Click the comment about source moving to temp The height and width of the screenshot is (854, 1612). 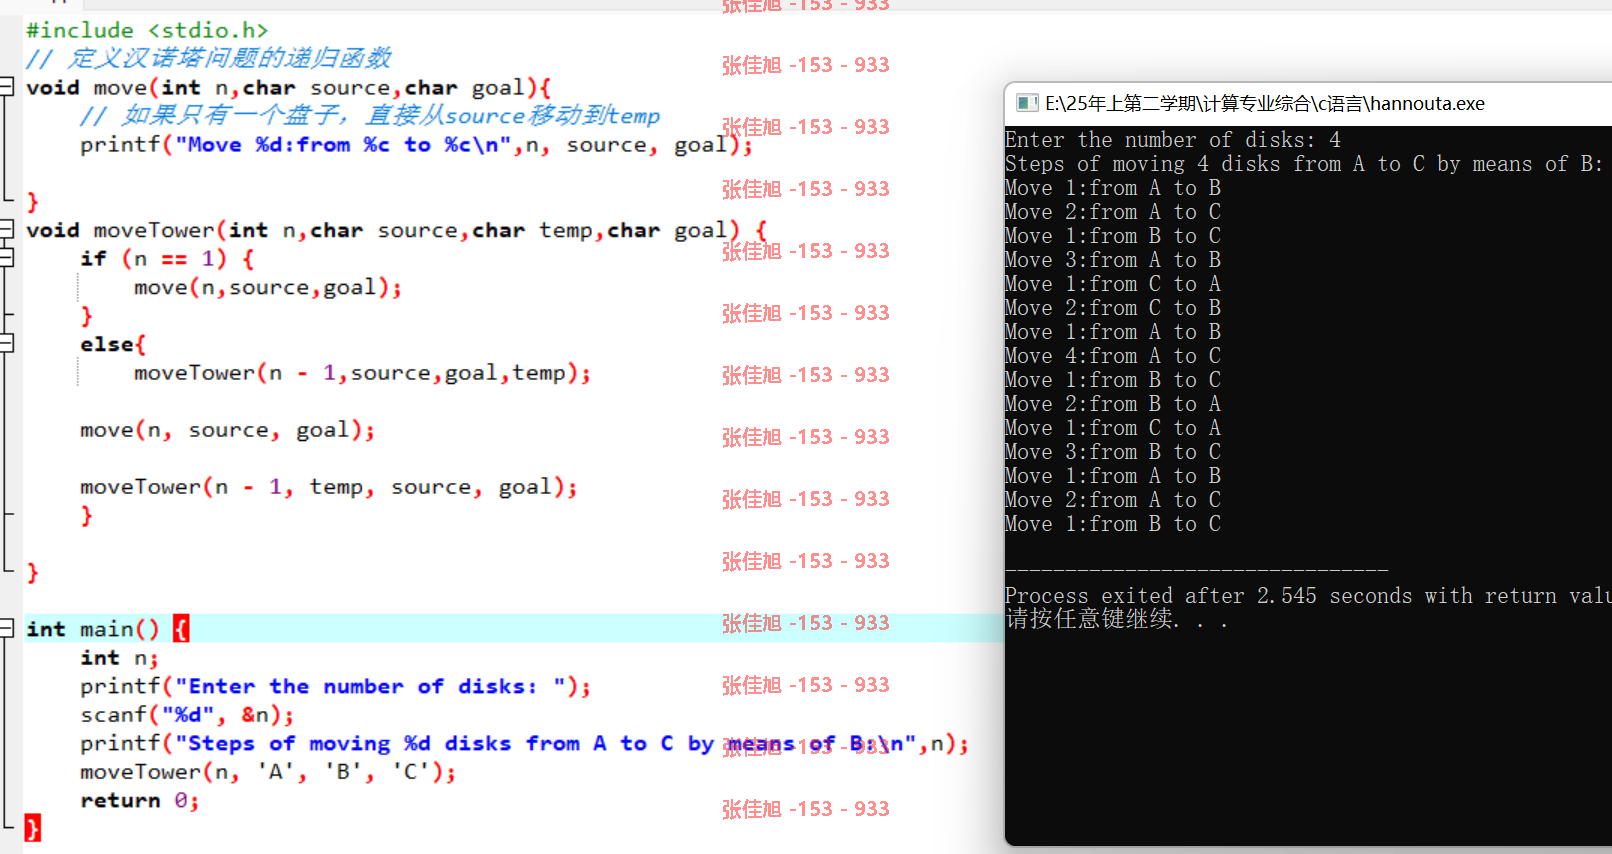(x=370, y=116)
